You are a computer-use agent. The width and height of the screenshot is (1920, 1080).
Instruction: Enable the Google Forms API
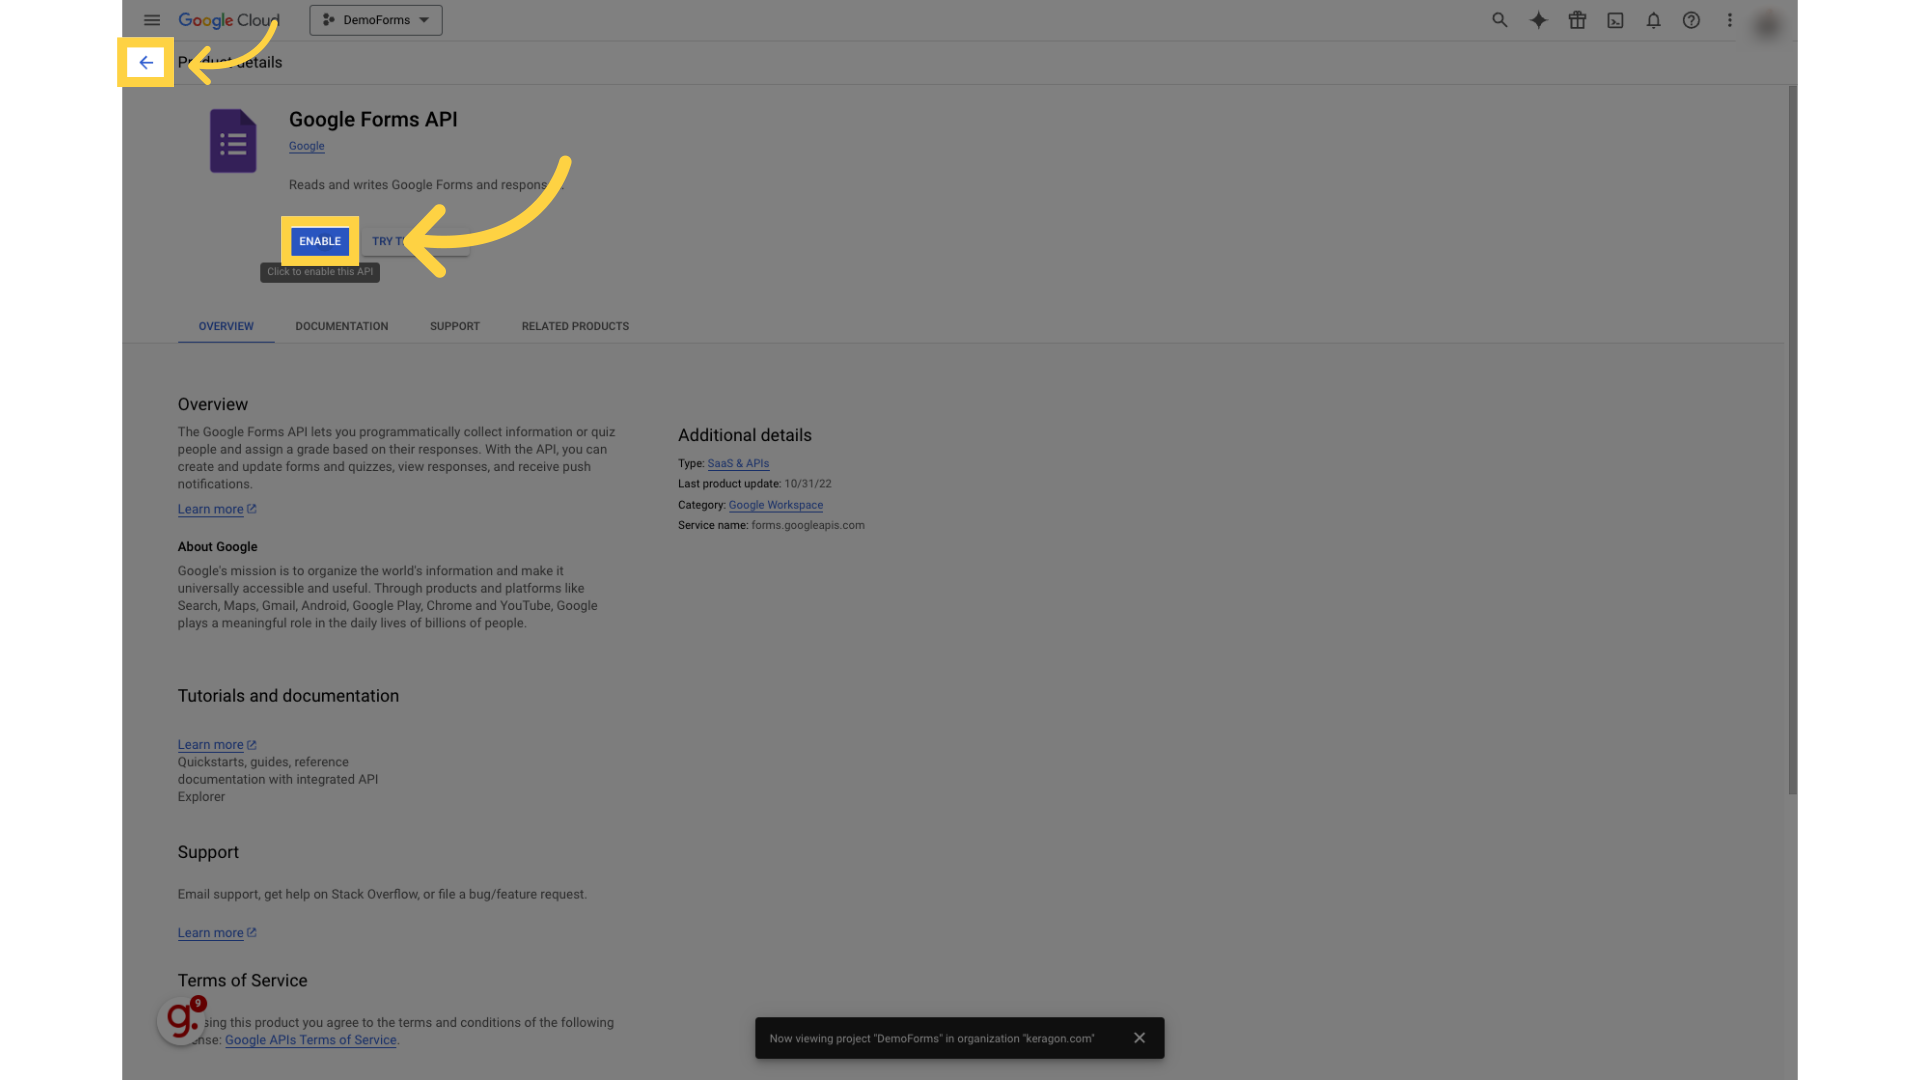point(319,241)
